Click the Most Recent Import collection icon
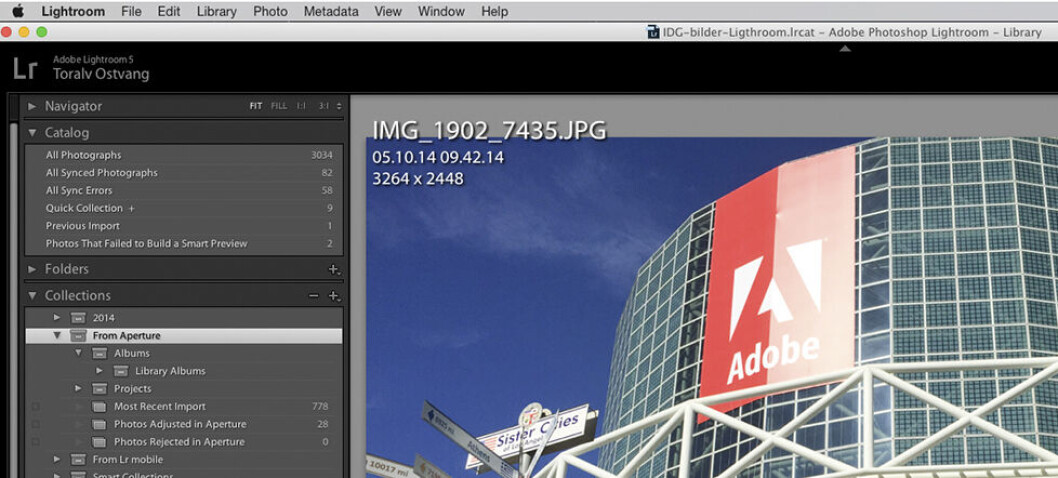This screenshot has width=1058, height=478. pos(99,406)
